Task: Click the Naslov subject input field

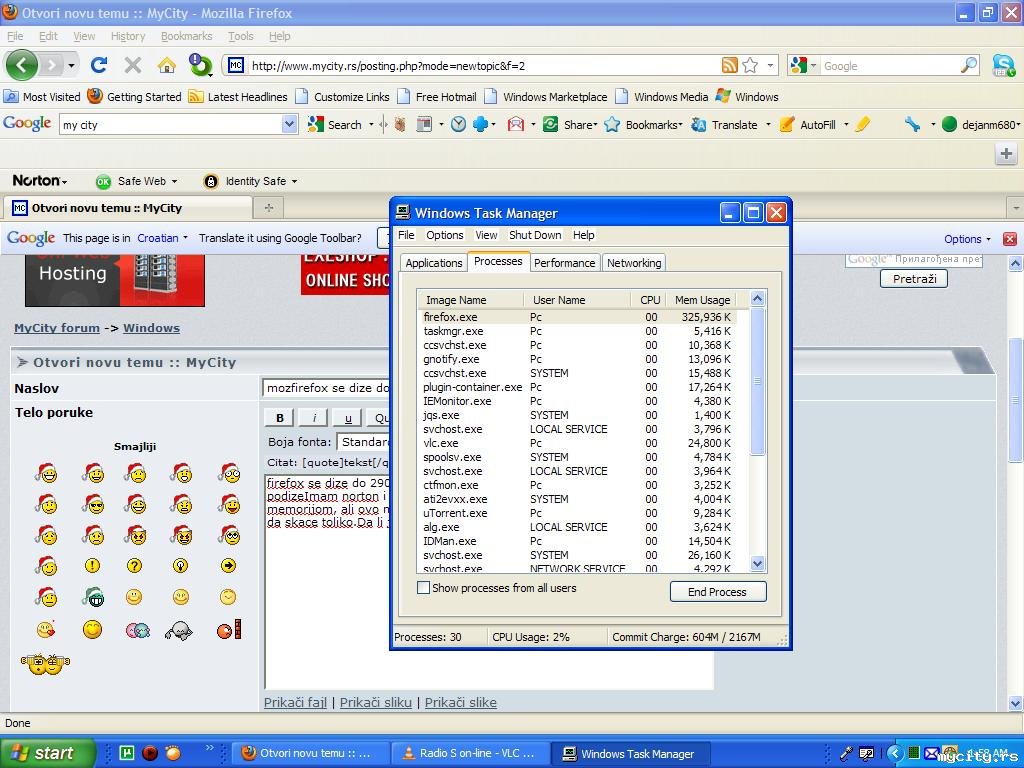Action: 327,388
